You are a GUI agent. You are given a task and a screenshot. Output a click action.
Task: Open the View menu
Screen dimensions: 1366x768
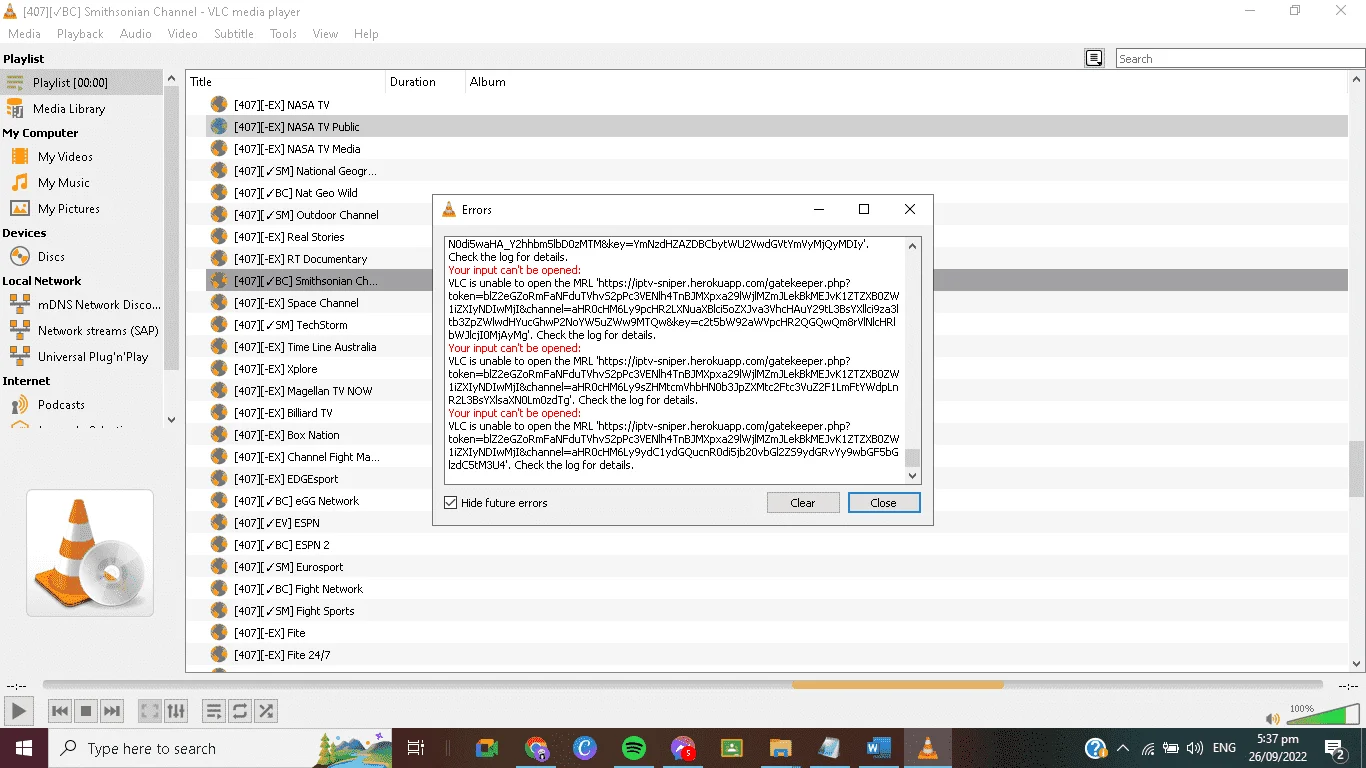(x=326, y=34)
